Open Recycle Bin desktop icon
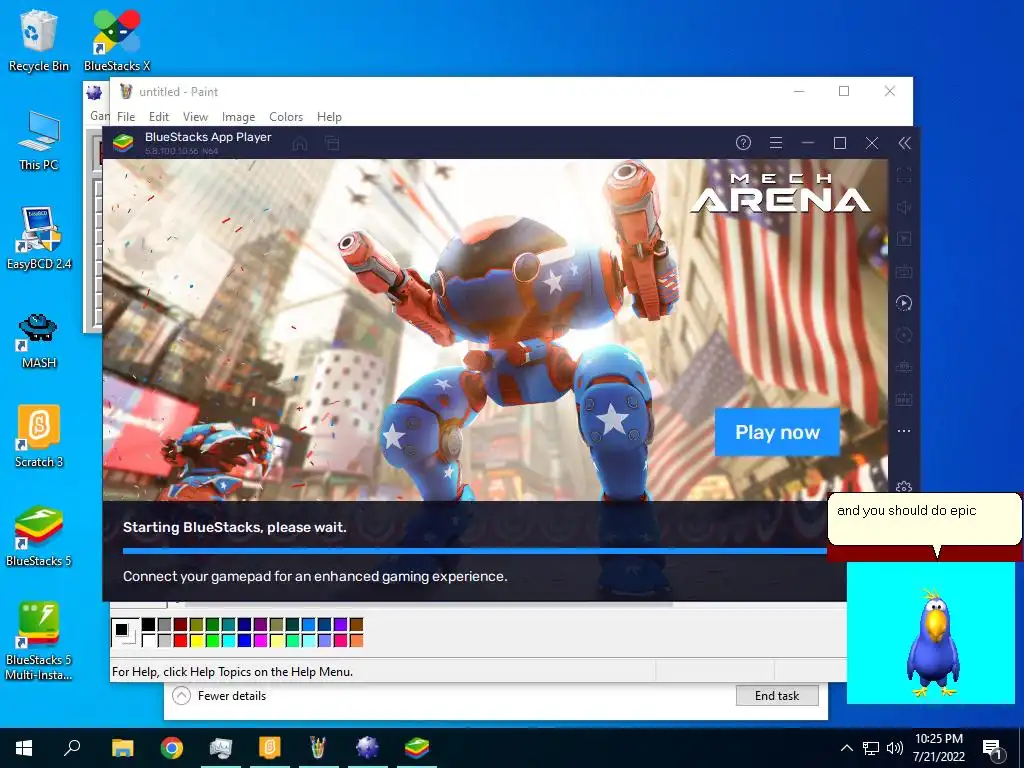 [x=39, y=41]
